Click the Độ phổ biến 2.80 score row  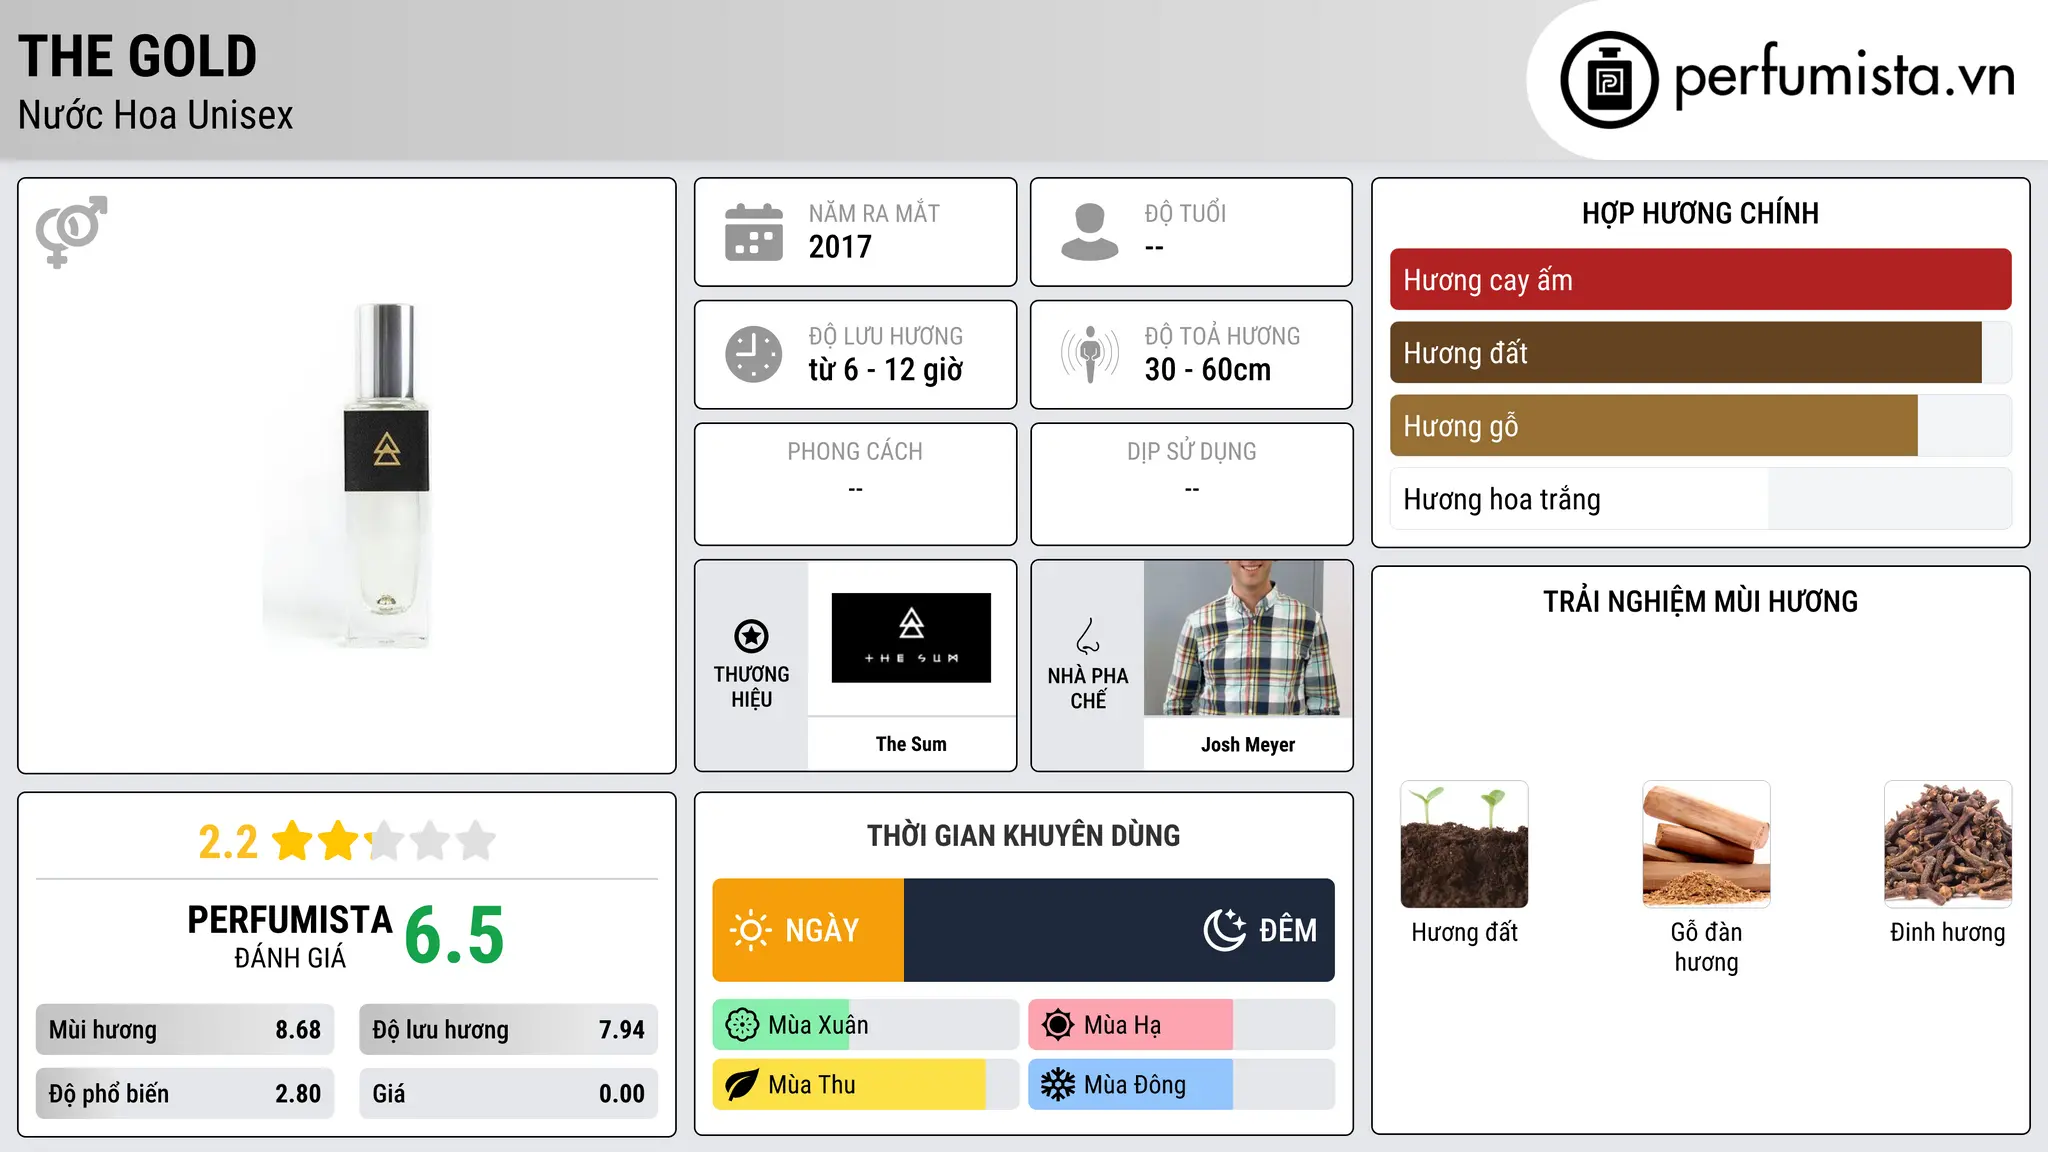(185, 1094)
